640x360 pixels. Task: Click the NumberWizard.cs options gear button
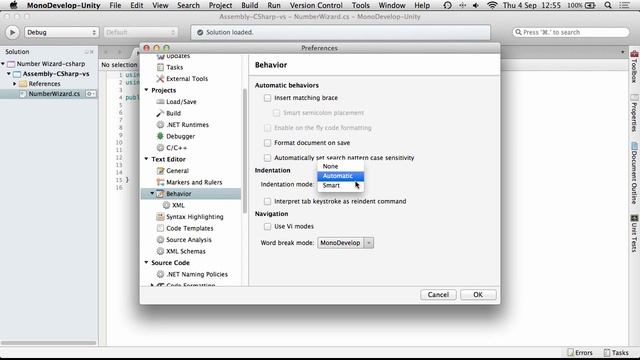pyautogui.click(x=91, y=94)
